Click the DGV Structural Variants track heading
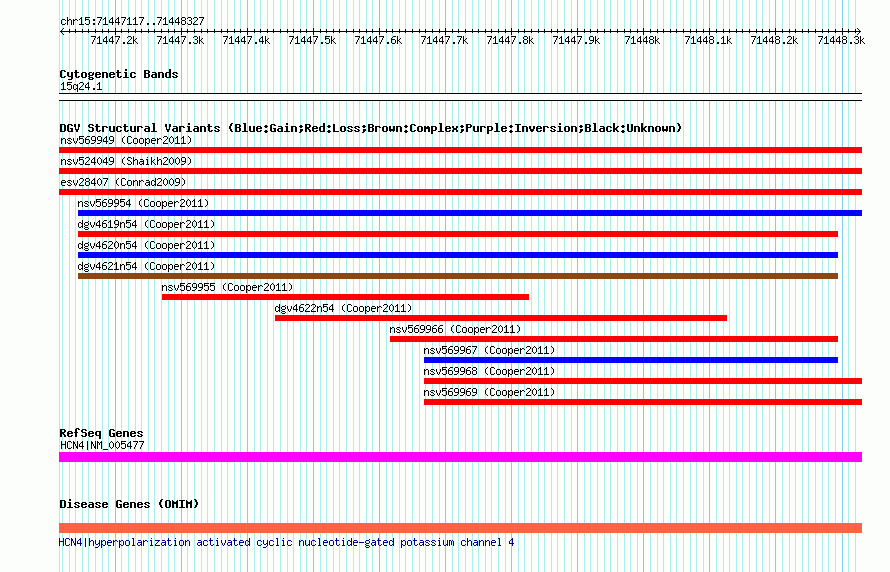This screenshot has width=890, height=572. pyautogui.click(x=371, y=128)
